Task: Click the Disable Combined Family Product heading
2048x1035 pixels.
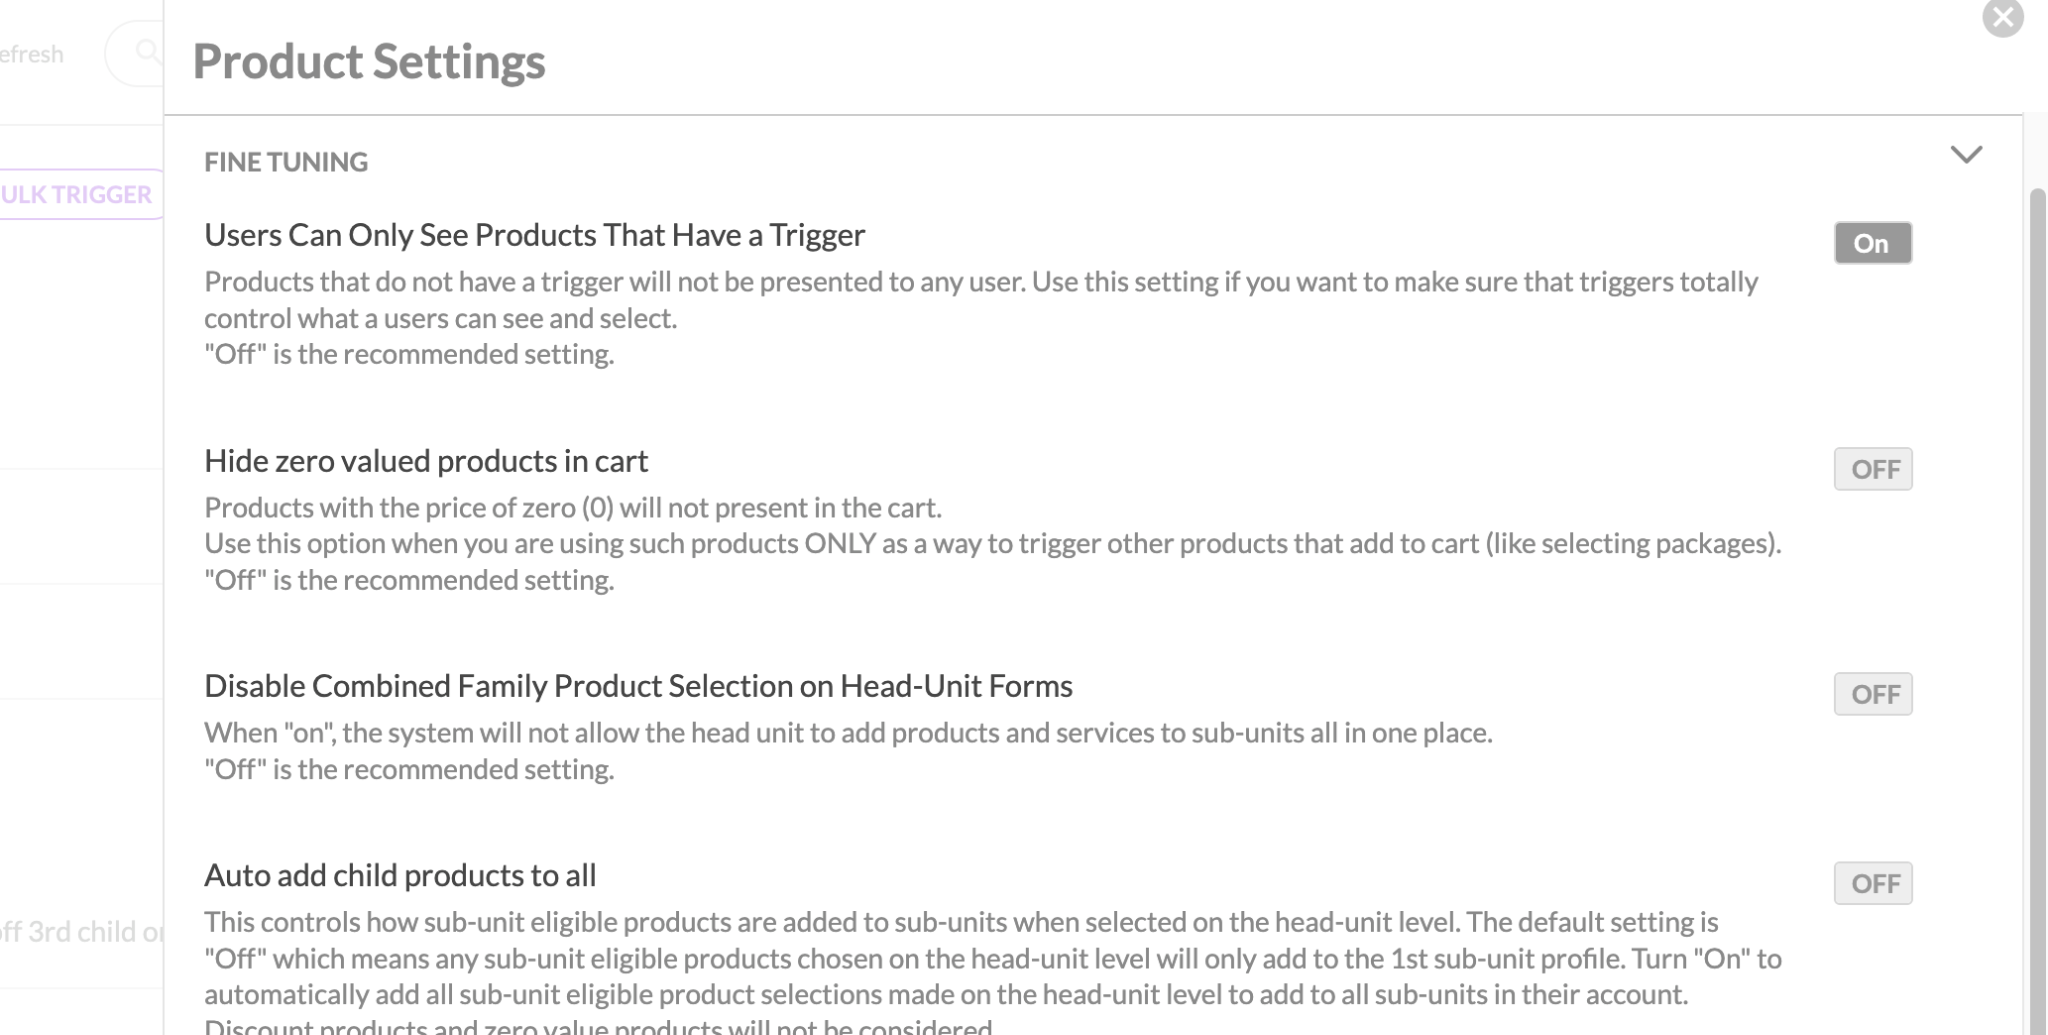Action: (x=638, y=686)
